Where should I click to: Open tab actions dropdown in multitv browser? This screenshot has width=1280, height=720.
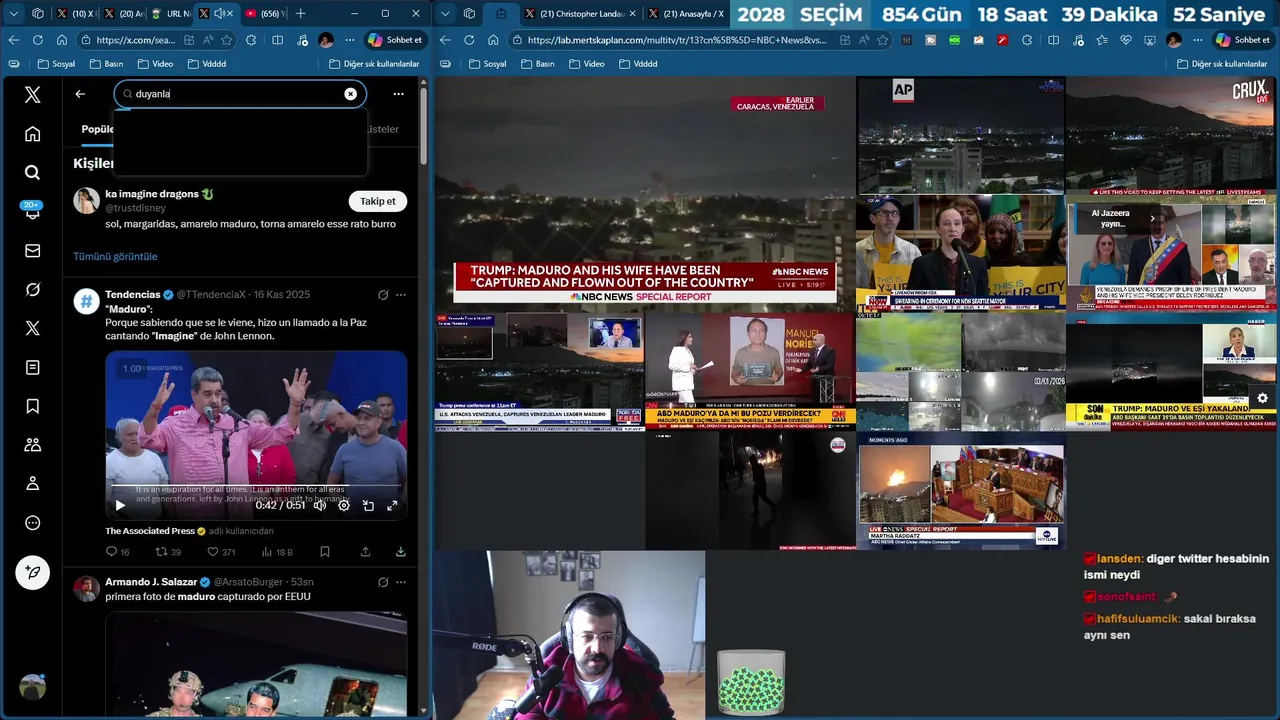tap(446, 14)
